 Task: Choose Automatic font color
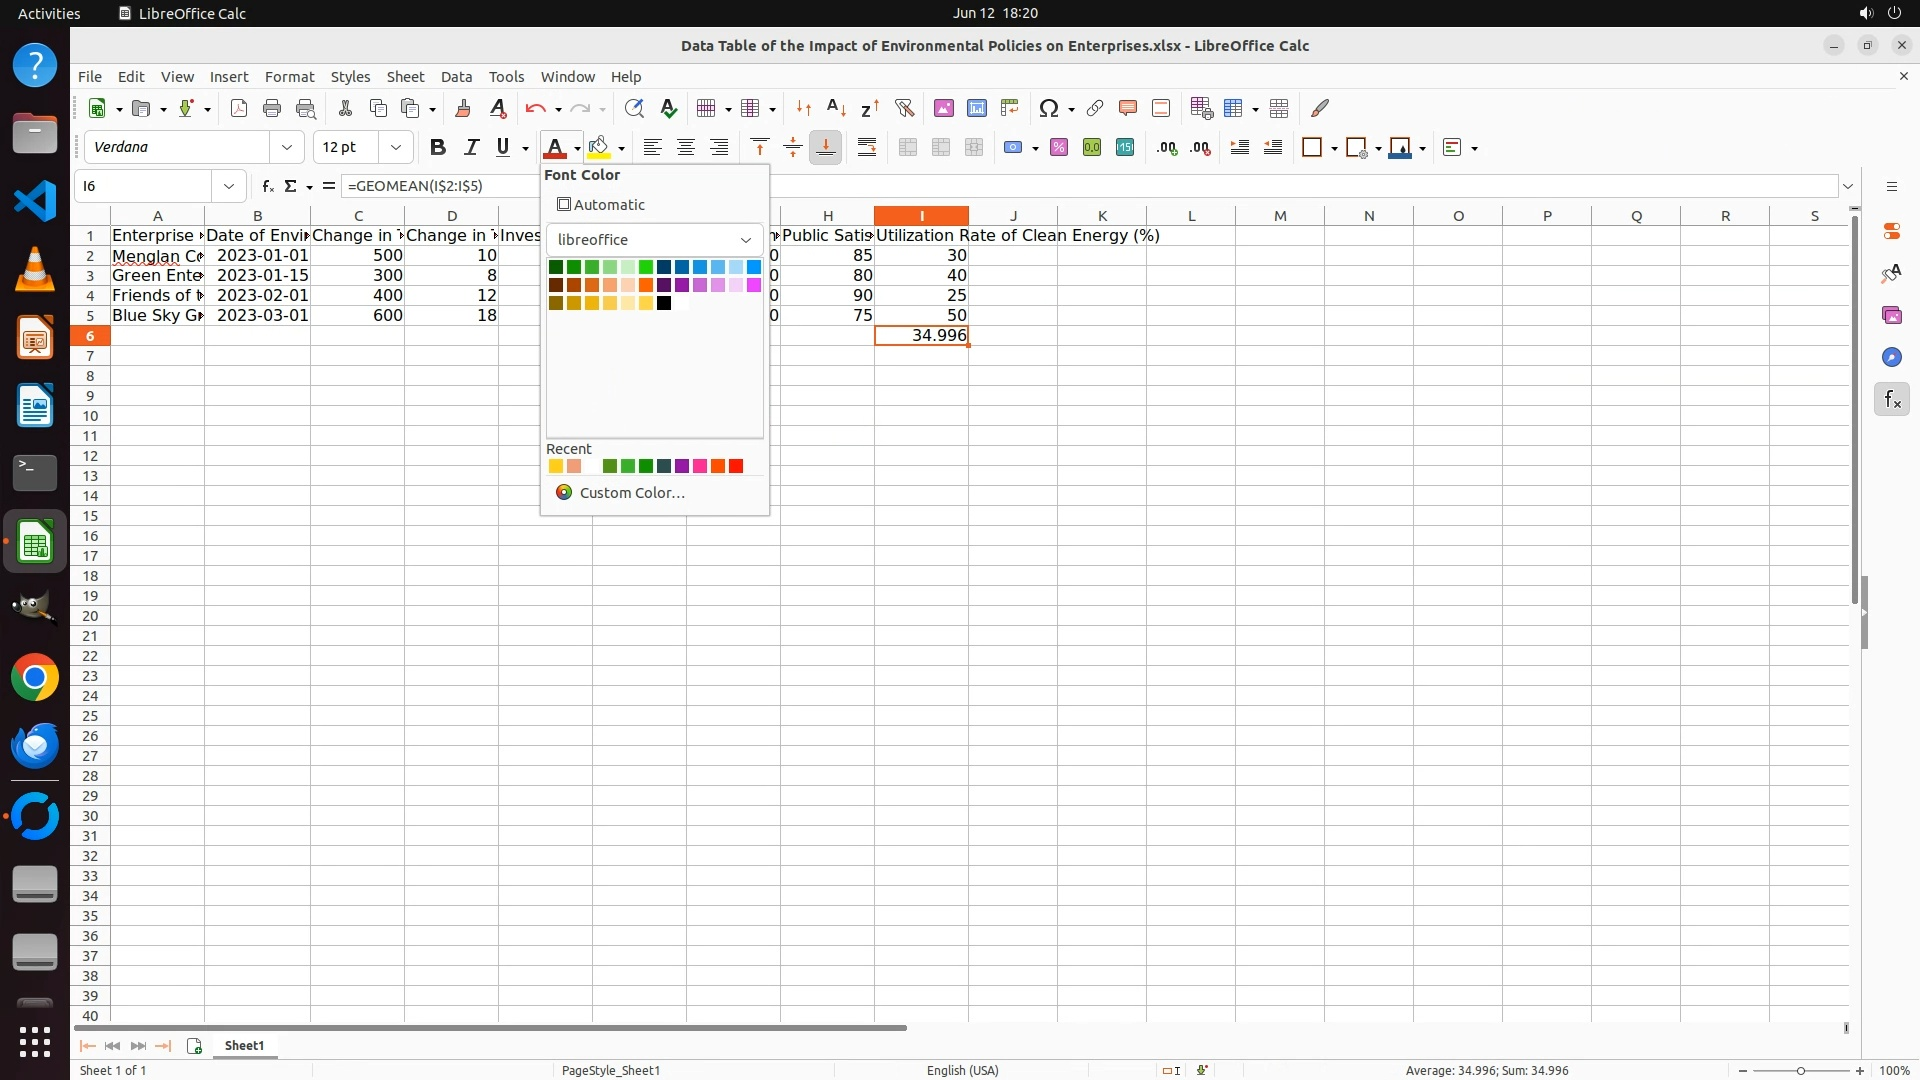(x=601, y=205)
